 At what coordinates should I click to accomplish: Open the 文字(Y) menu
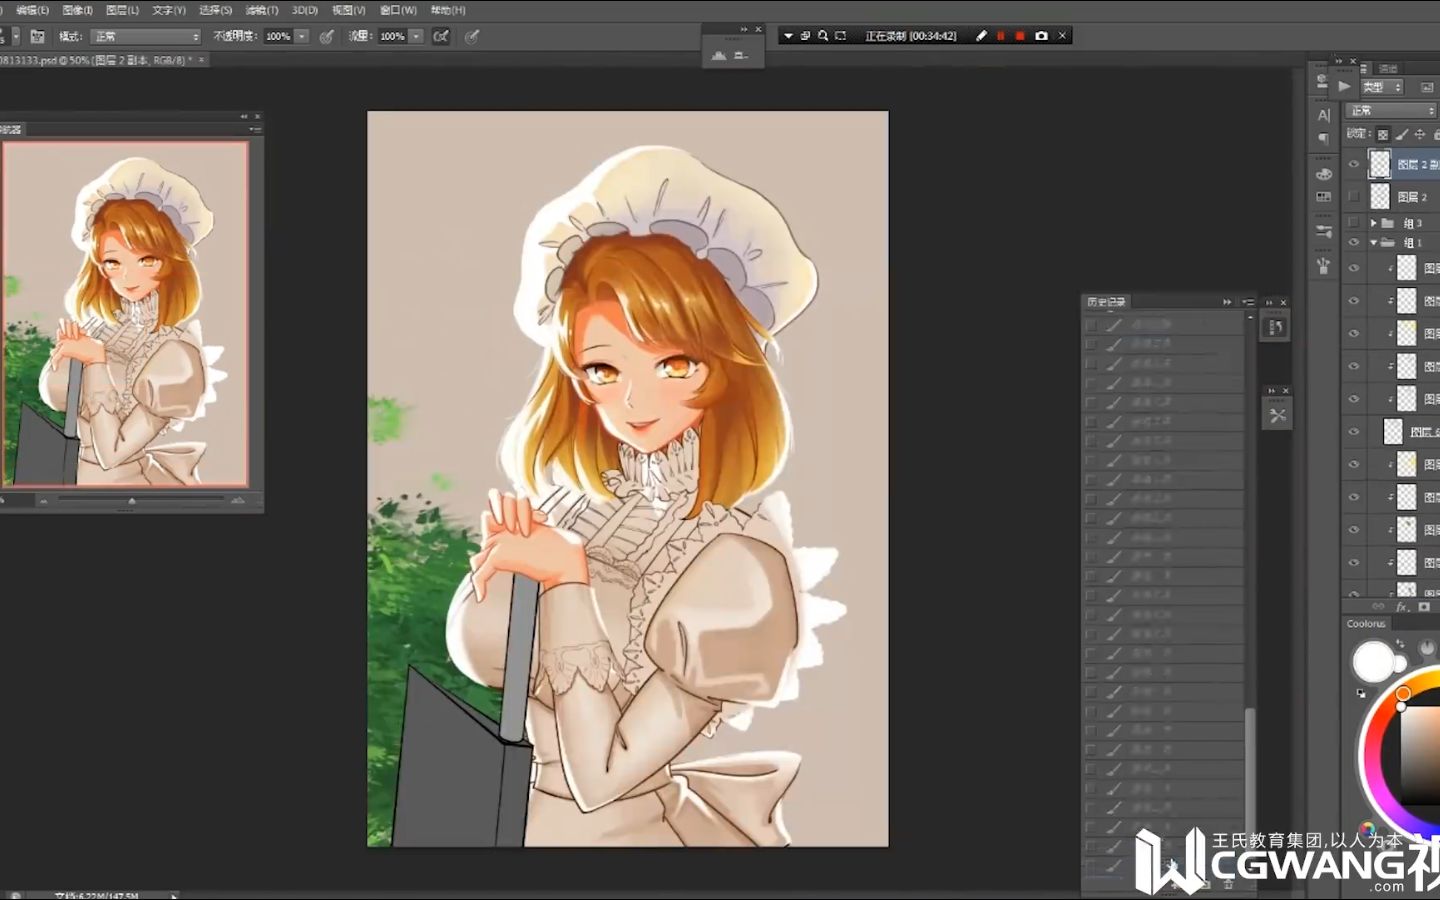tap(168, 10)
